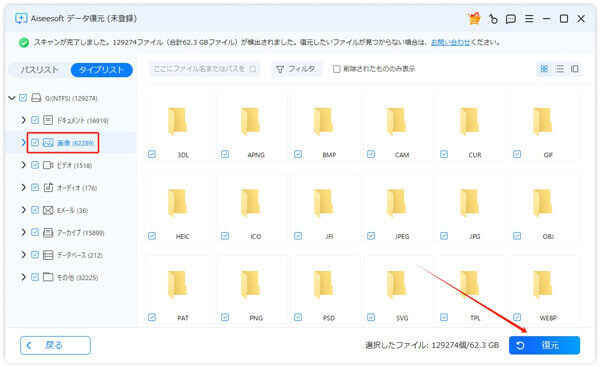Uncheck the オーディオ checkbox
Image resolution: width=600 pixels, height=367 pixels.
35,188
